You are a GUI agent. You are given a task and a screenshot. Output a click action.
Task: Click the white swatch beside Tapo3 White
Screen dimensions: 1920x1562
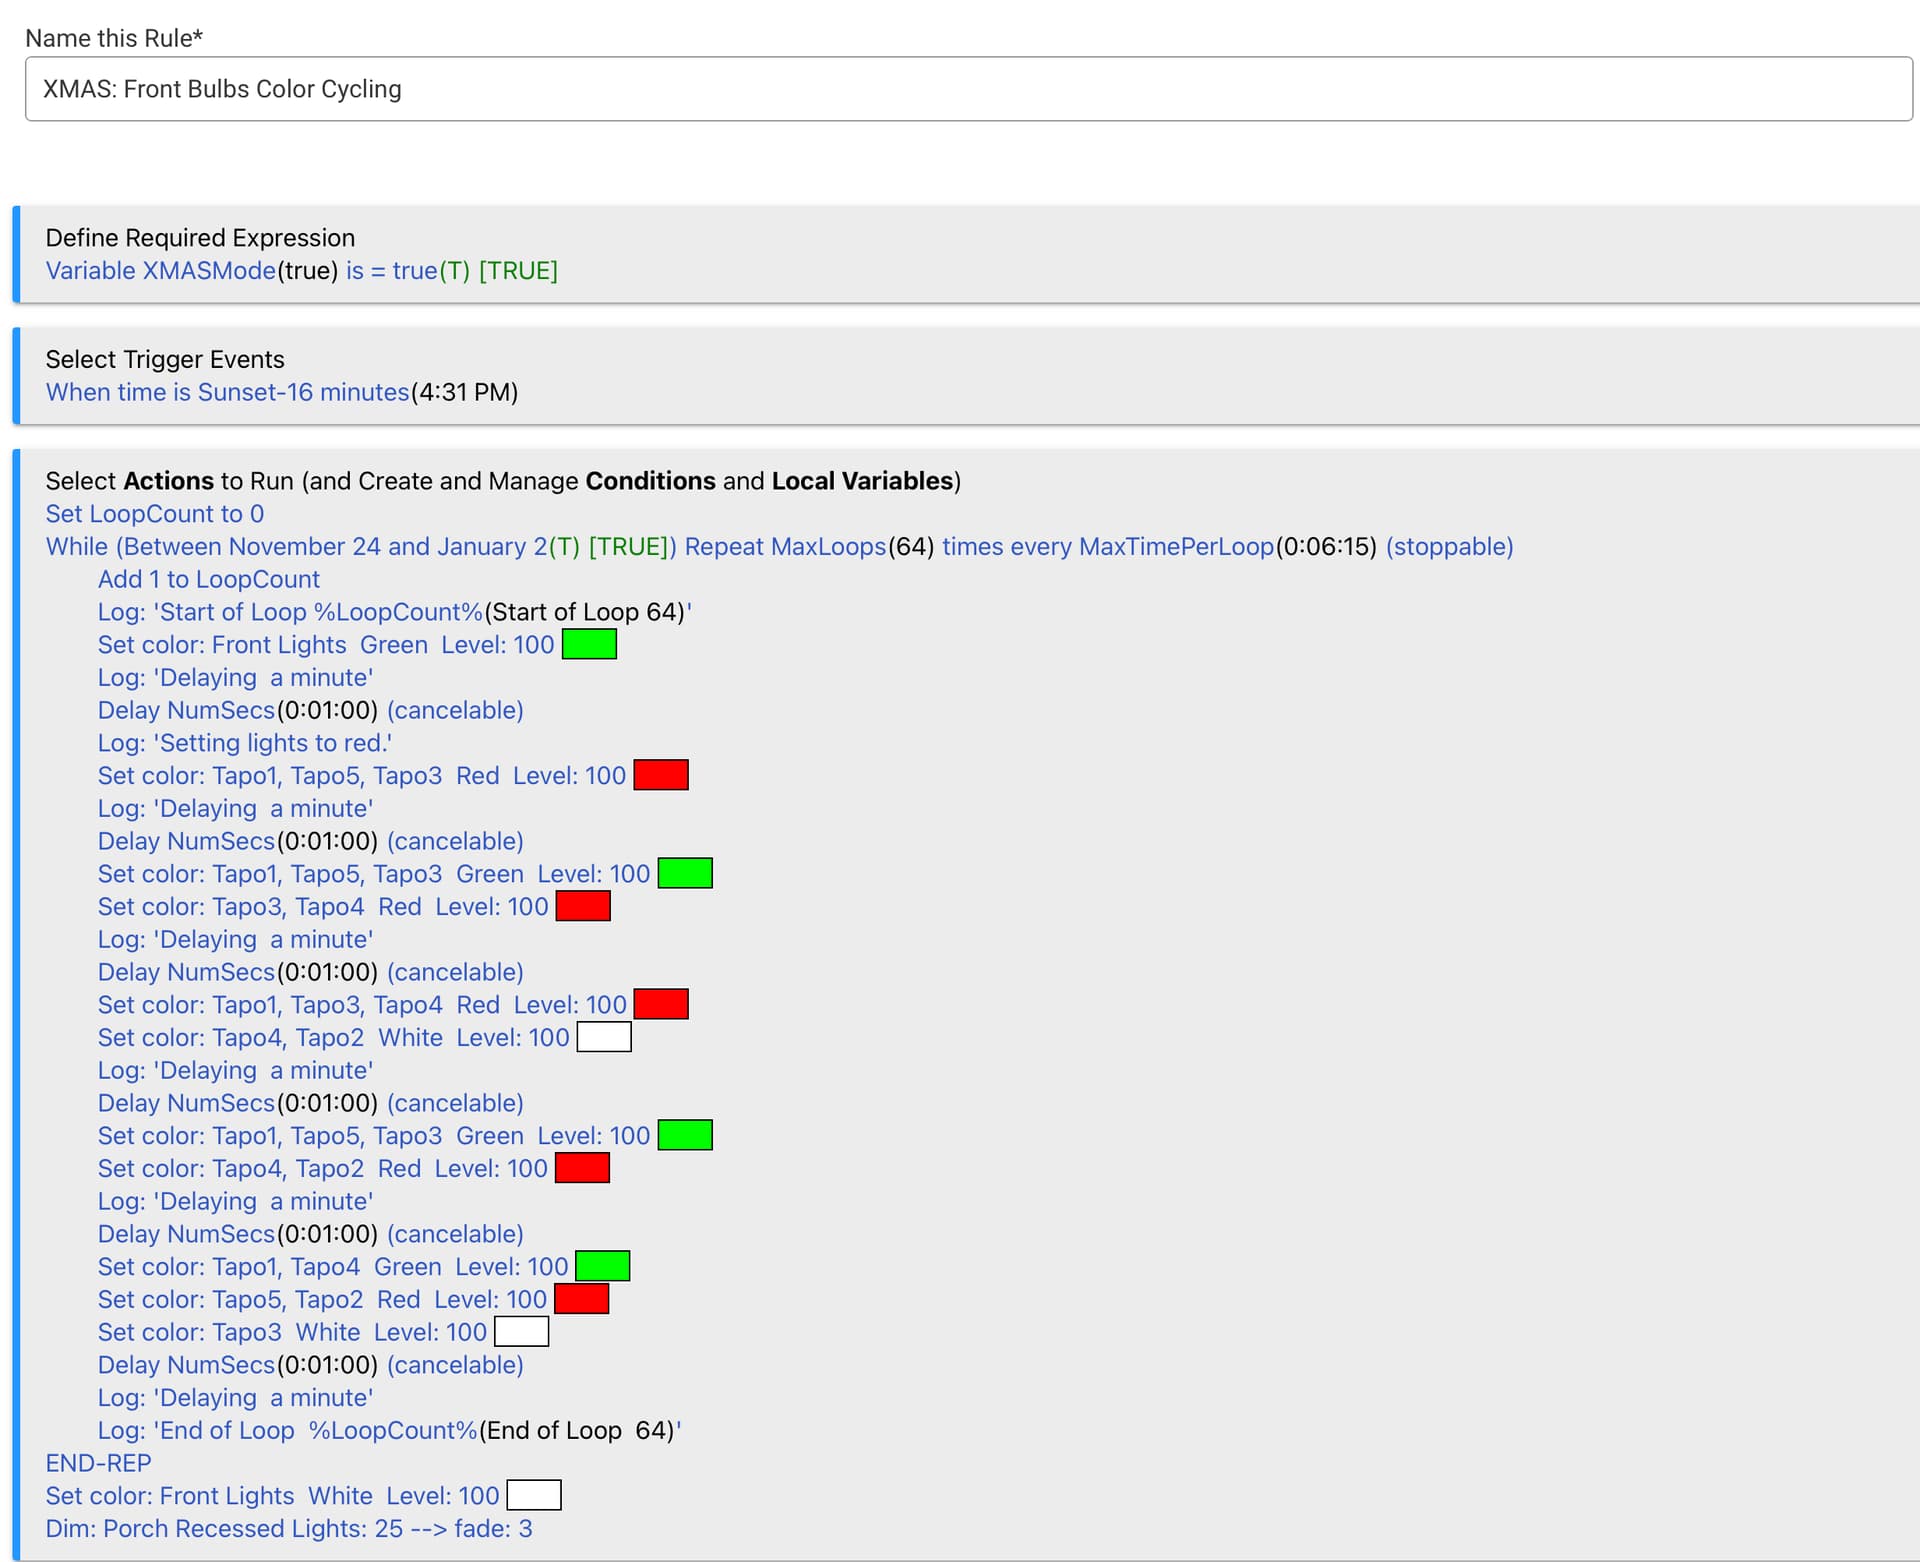[x=521, y=1332]
